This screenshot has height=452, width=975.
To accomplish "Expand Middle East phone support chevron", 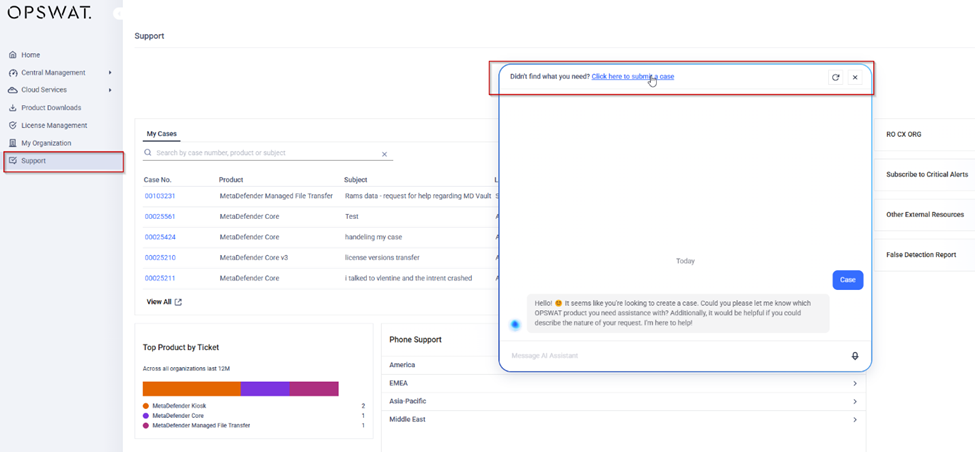I will point(855,420).
